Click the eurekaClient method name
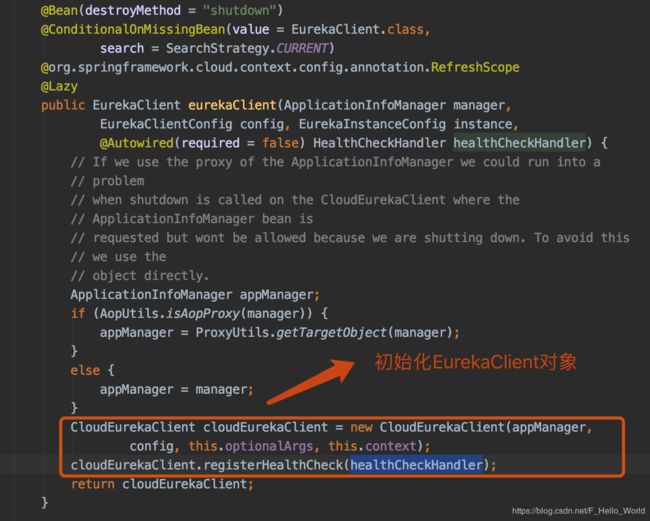The width and height of the screenshot is (650, 521). click(232, 105)
